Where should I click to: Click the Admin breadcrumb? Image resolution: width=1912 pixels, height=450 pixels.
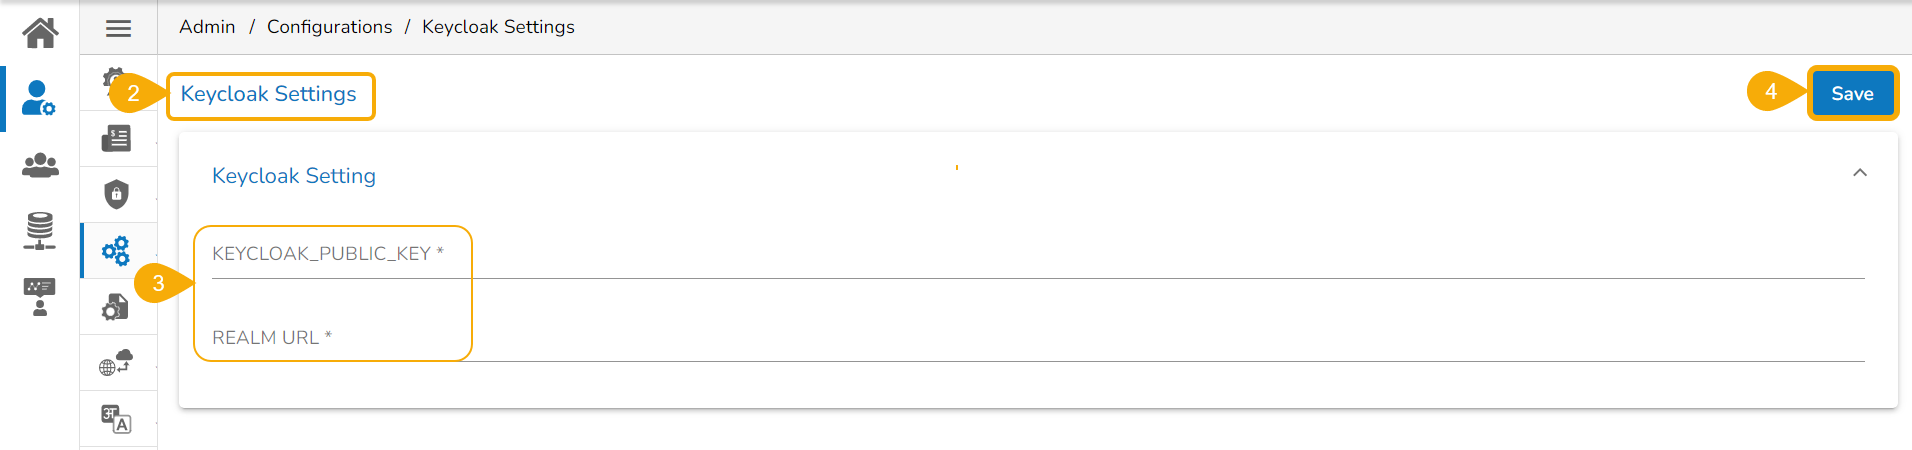[x=207, y=27]
